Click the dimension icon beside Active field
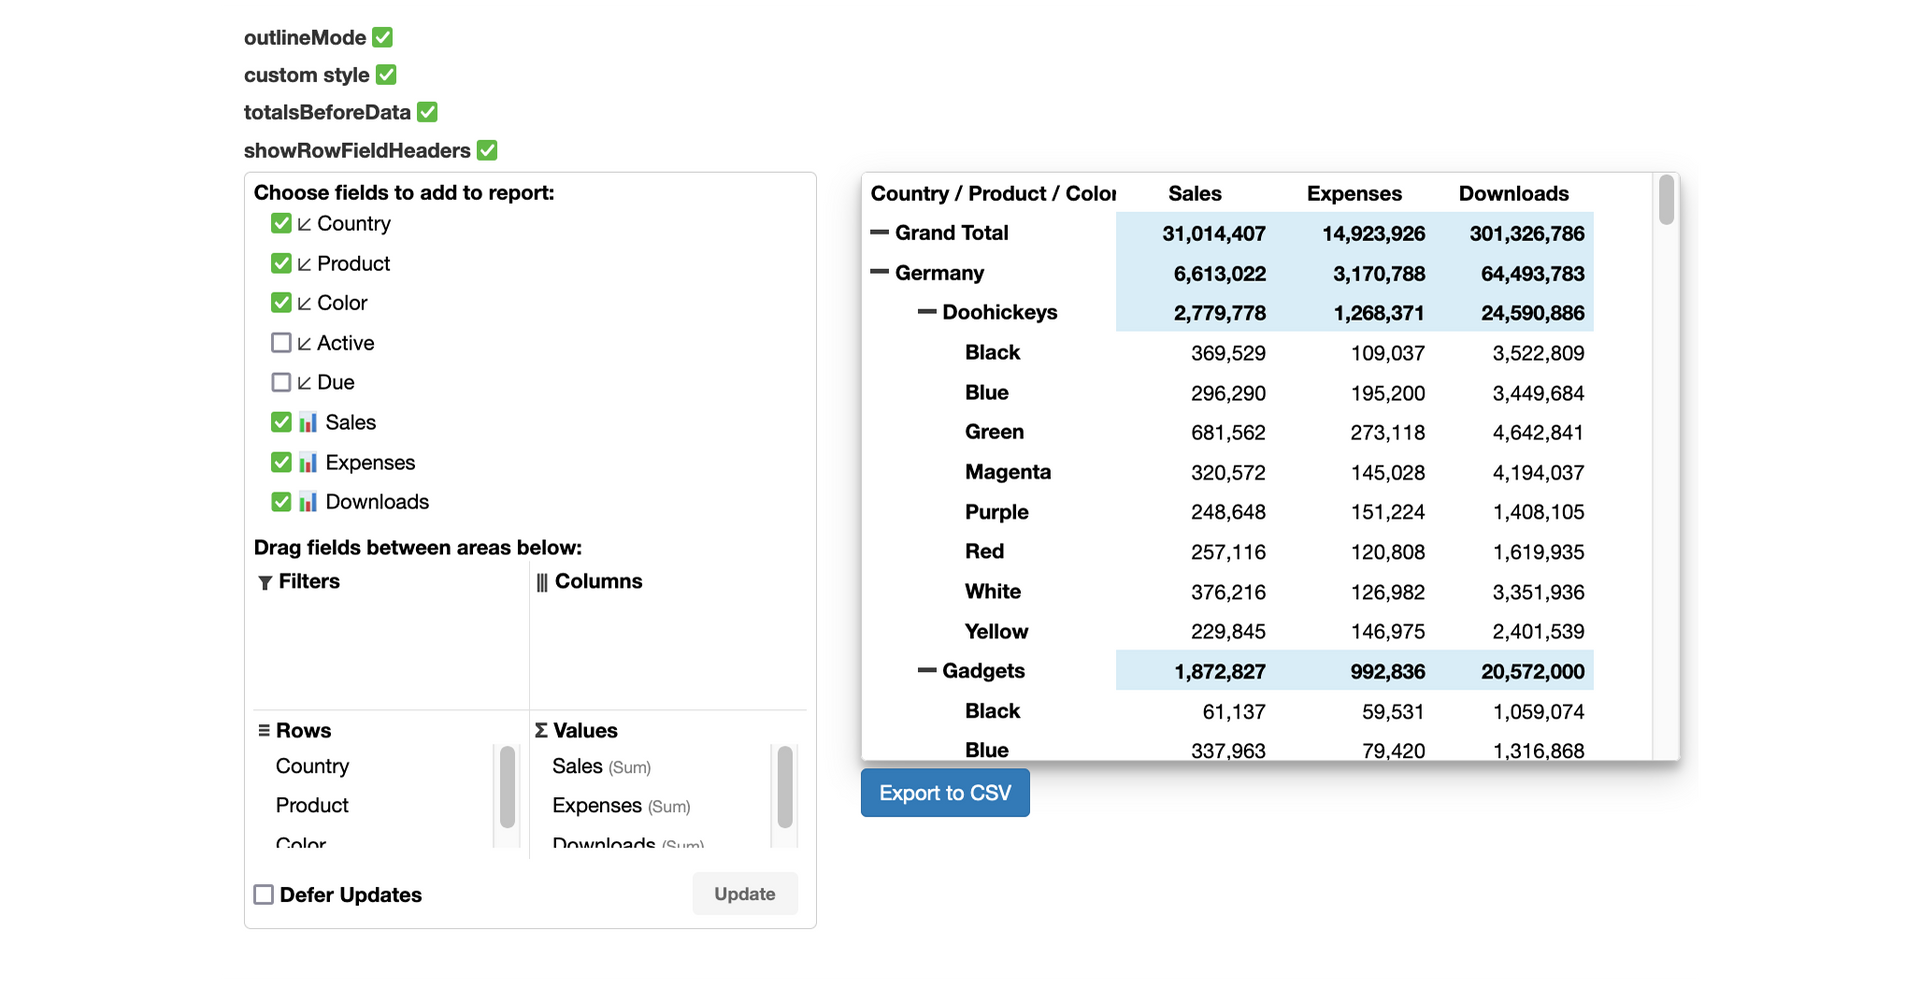 point(304,343)
